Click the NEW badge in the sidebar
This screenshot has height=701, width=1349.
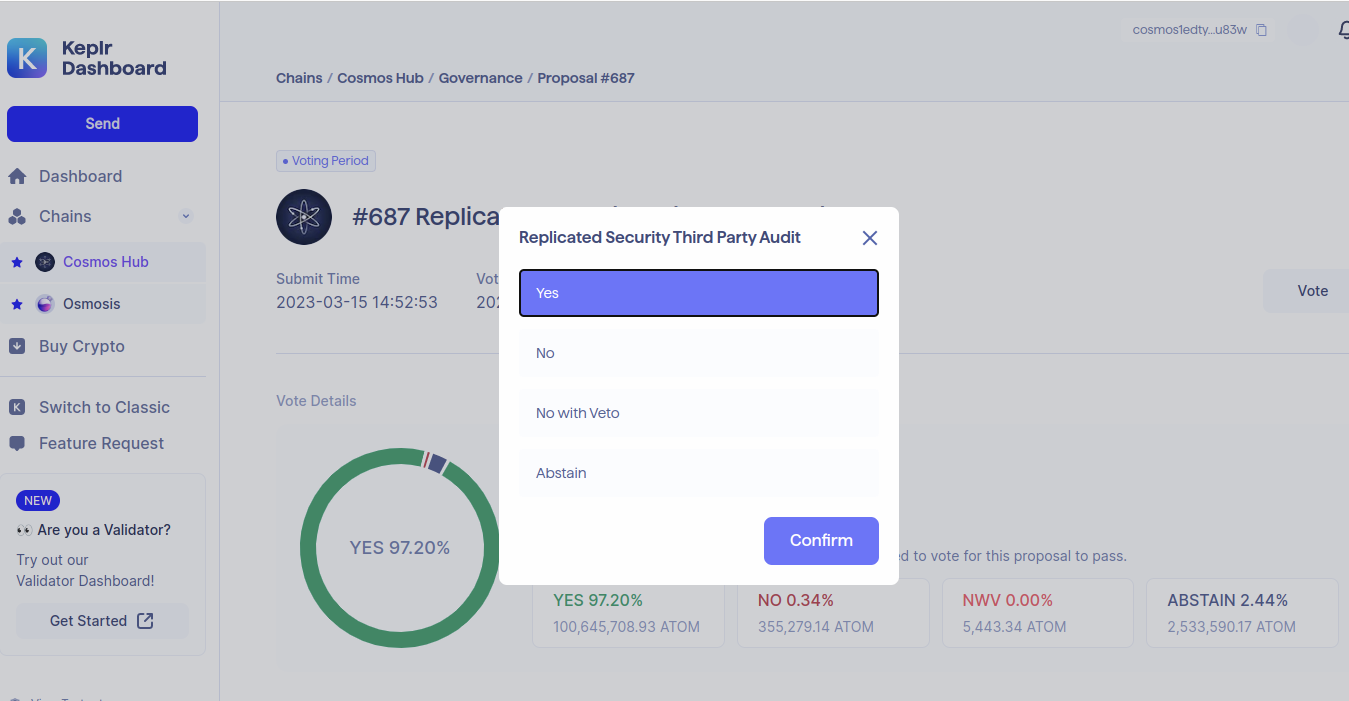(38, 501)
